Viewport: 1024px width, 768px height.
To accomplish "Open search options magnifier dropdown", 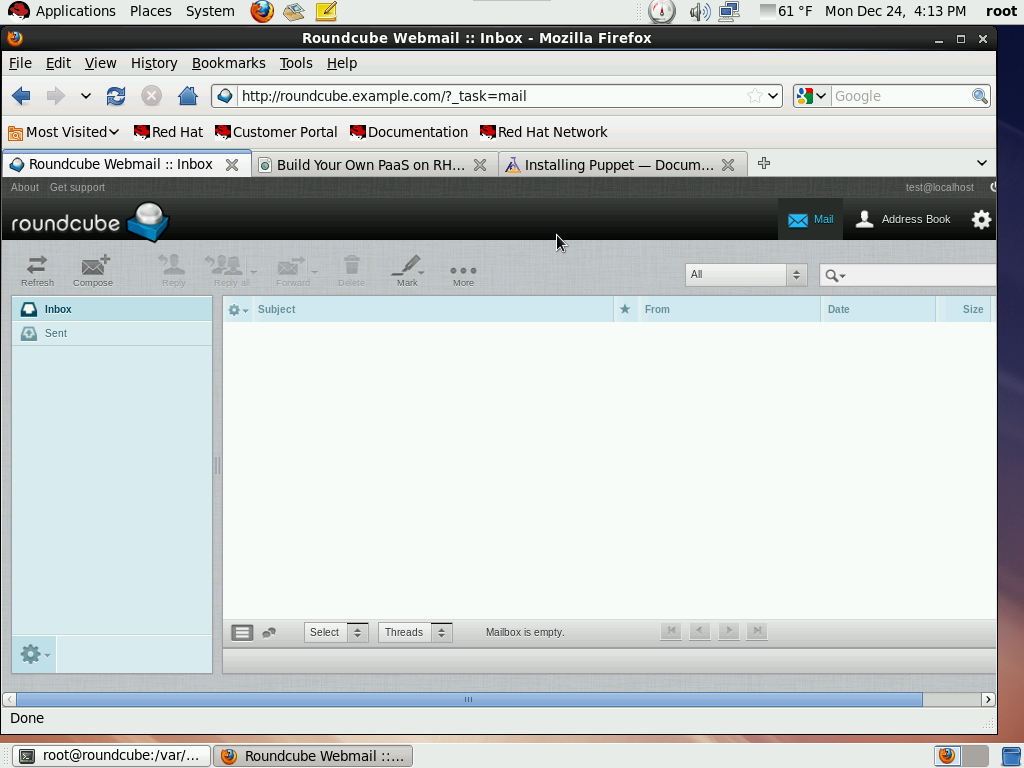I will point(835,276).
